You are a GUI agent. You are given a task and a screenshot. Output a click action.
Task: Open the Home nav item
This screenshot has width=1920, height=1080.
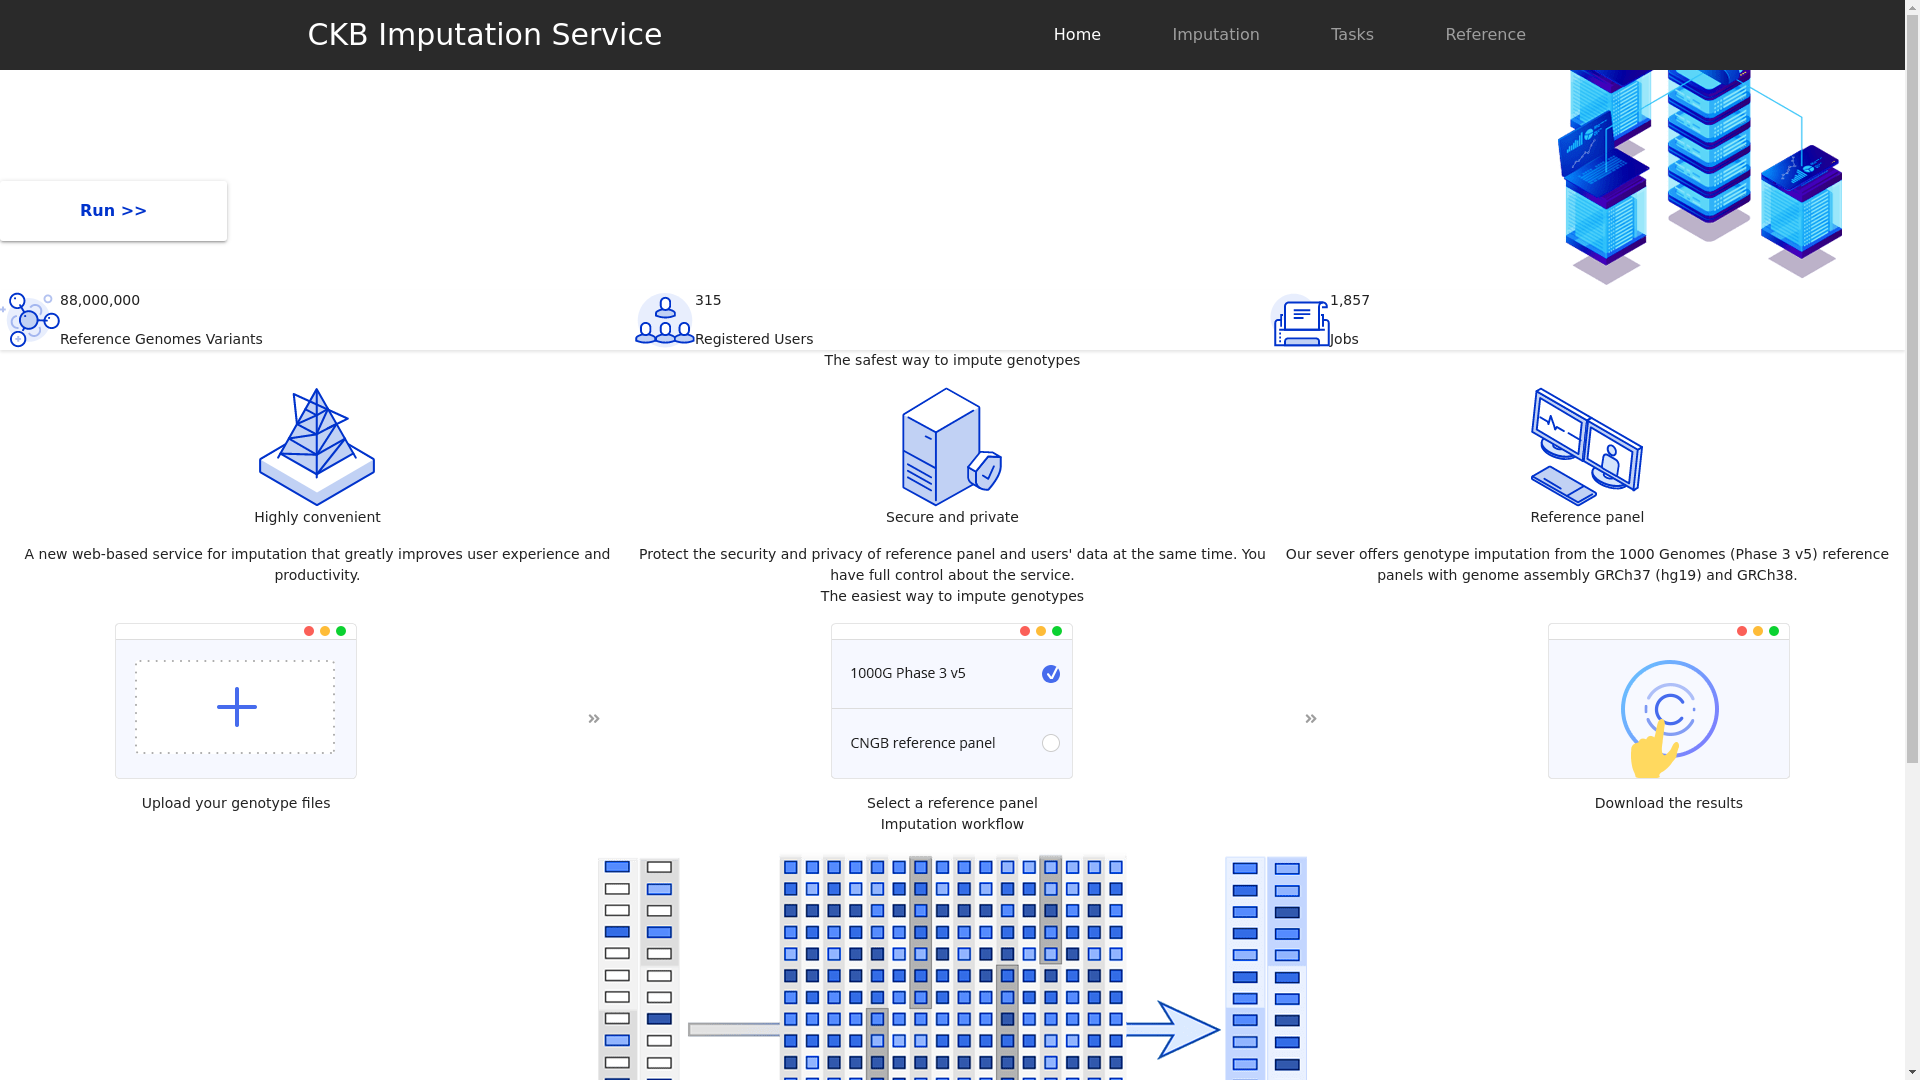click(x=1077, y=35)
